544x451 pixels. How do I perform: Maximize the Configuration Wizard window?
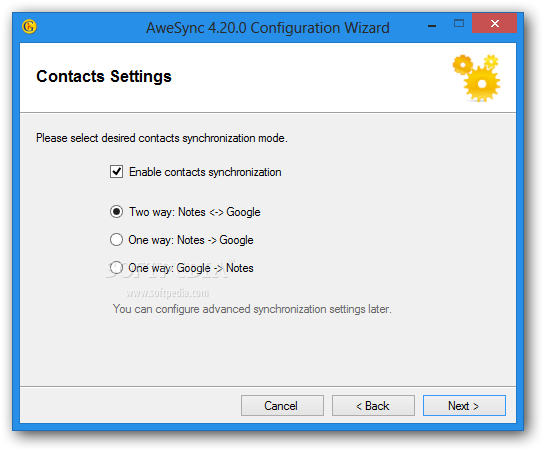pyautogui.click(x=459, y=24)
